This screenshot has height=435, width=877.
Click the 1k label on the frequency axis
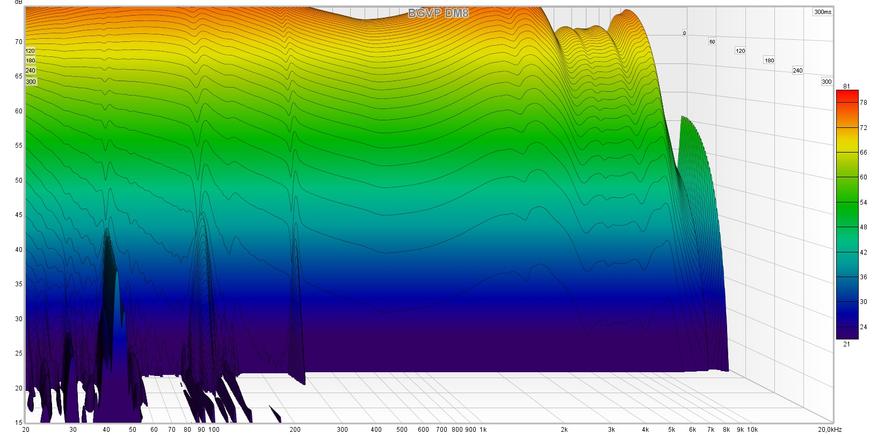coord(483,430)
